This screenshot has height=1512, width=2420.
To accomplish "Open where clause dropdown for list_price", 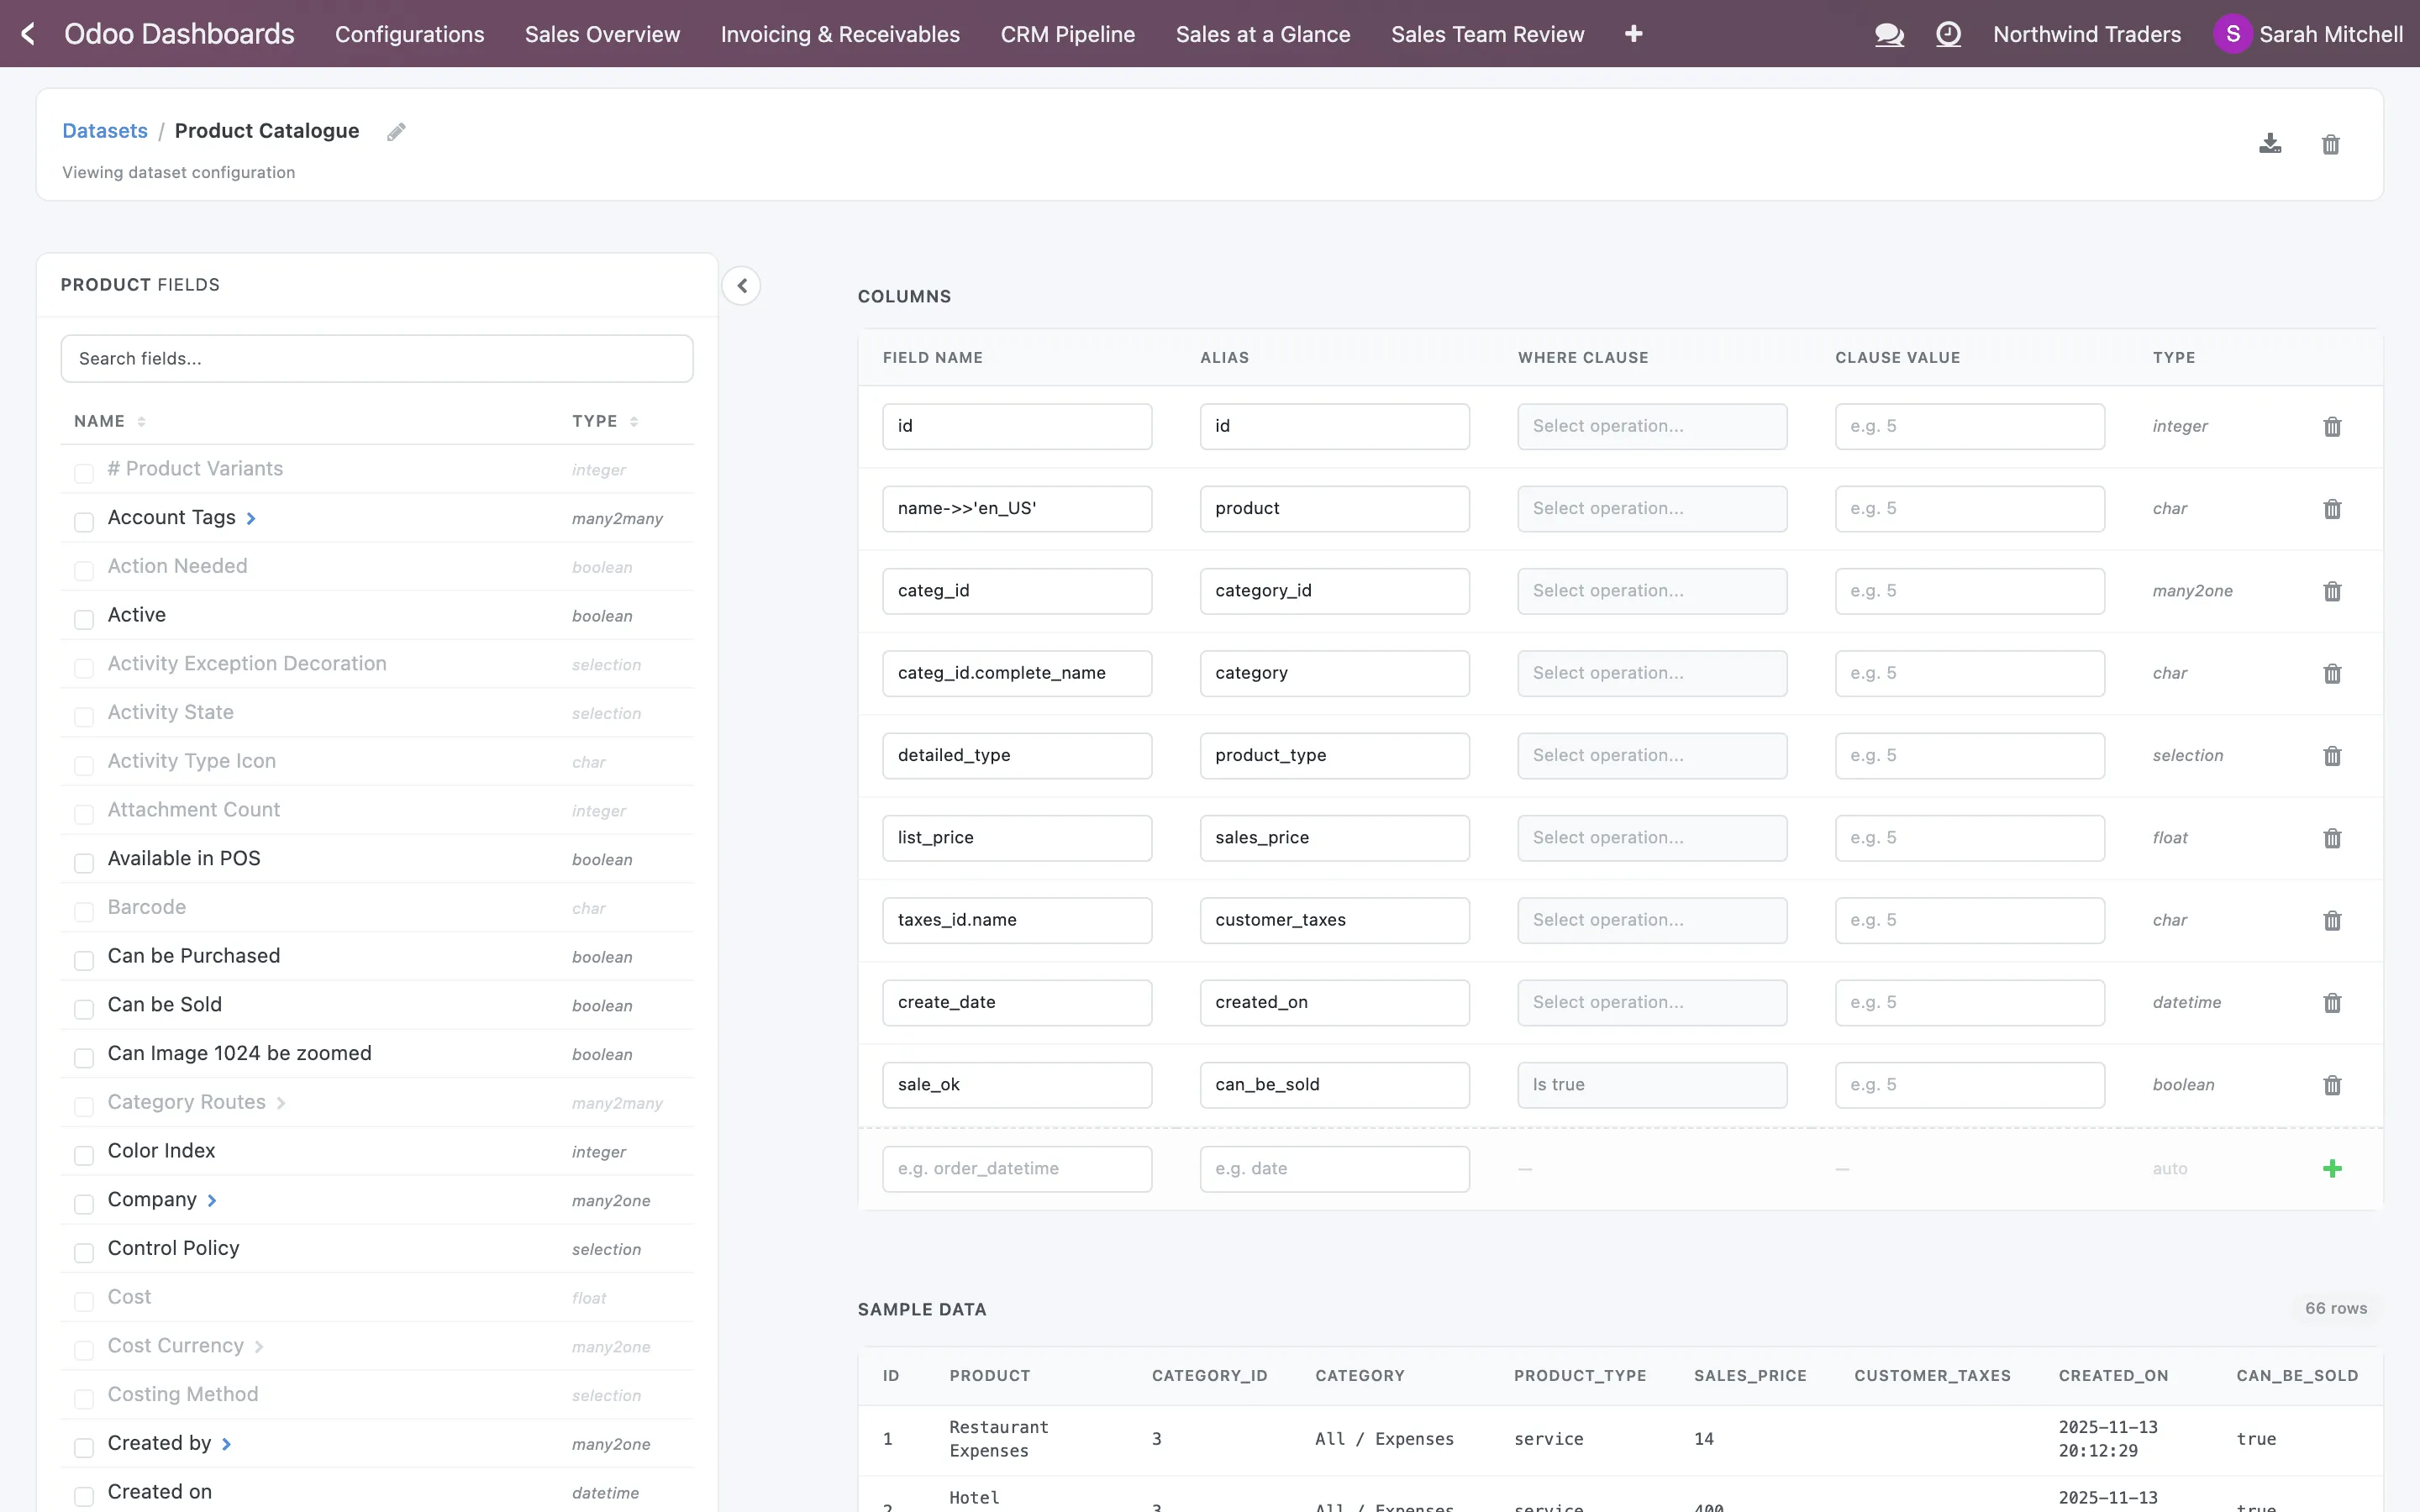I will (x=1652, y=838).
